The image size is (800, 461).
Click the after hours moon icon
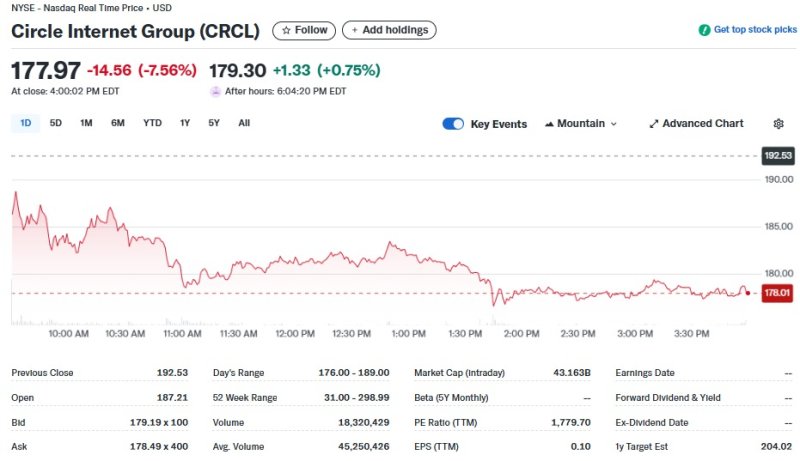click(215, 91)
